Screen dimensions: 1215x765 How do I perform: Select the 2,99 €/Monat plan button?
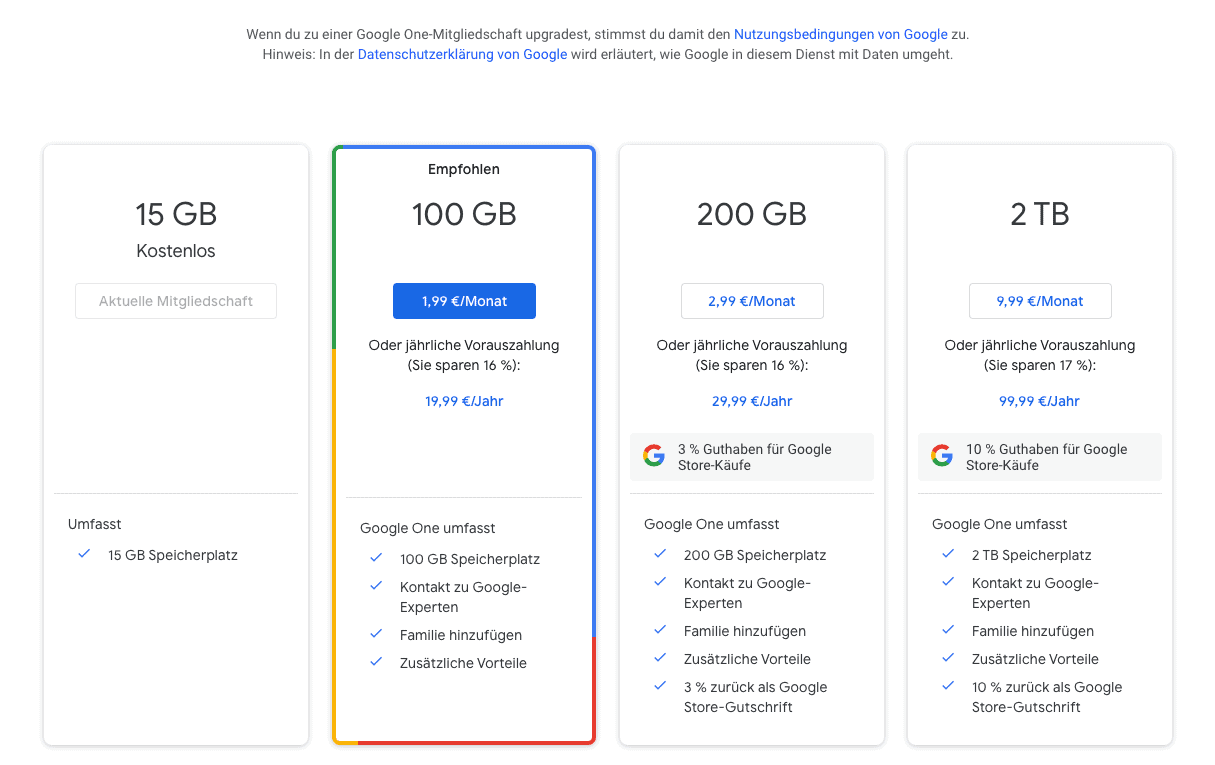tap(752, 300)
